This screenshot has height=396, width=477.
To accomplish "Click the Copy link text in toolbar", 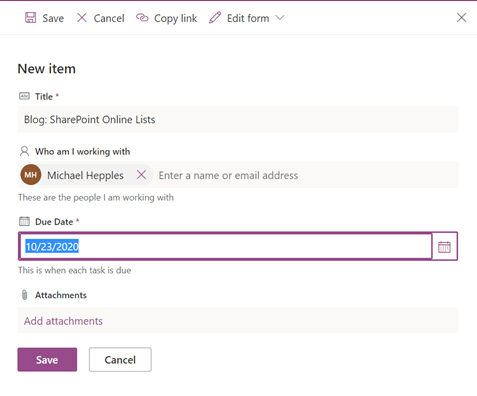I will [x=175, y=18].
